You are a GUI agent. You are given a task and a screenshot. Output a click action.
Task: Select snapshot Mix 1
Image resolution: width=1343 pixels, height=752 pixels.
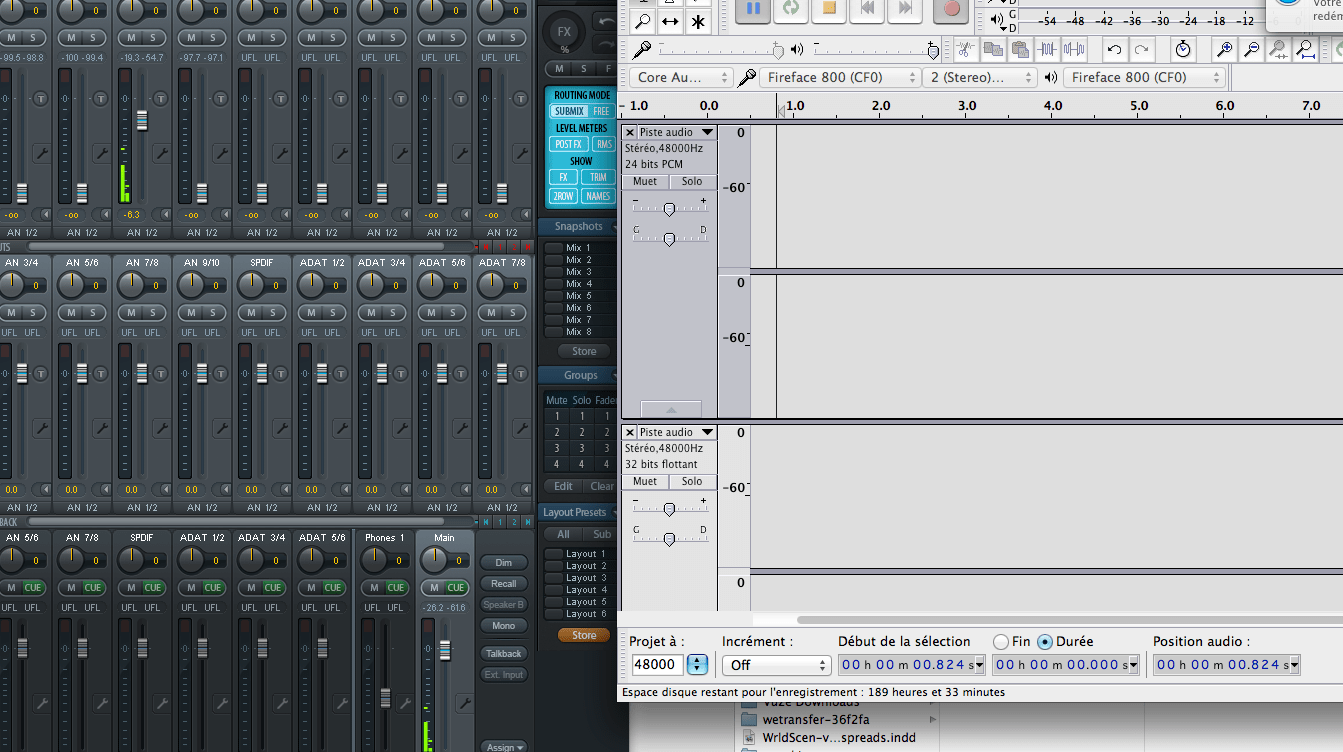579,248
